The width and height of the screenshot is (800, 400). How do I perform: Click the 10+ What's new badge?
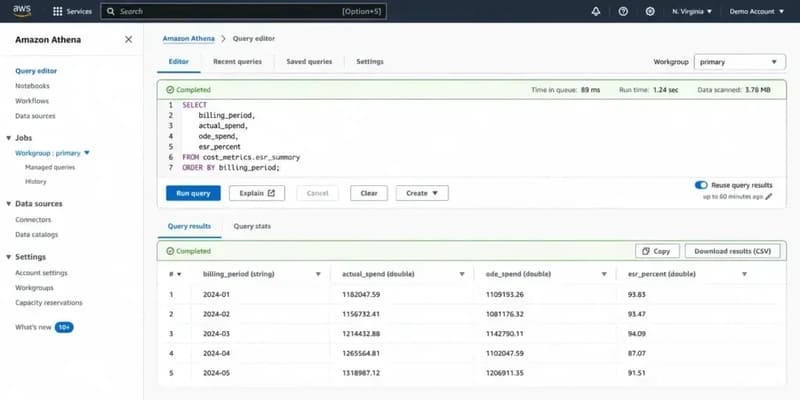coord(64,328)
